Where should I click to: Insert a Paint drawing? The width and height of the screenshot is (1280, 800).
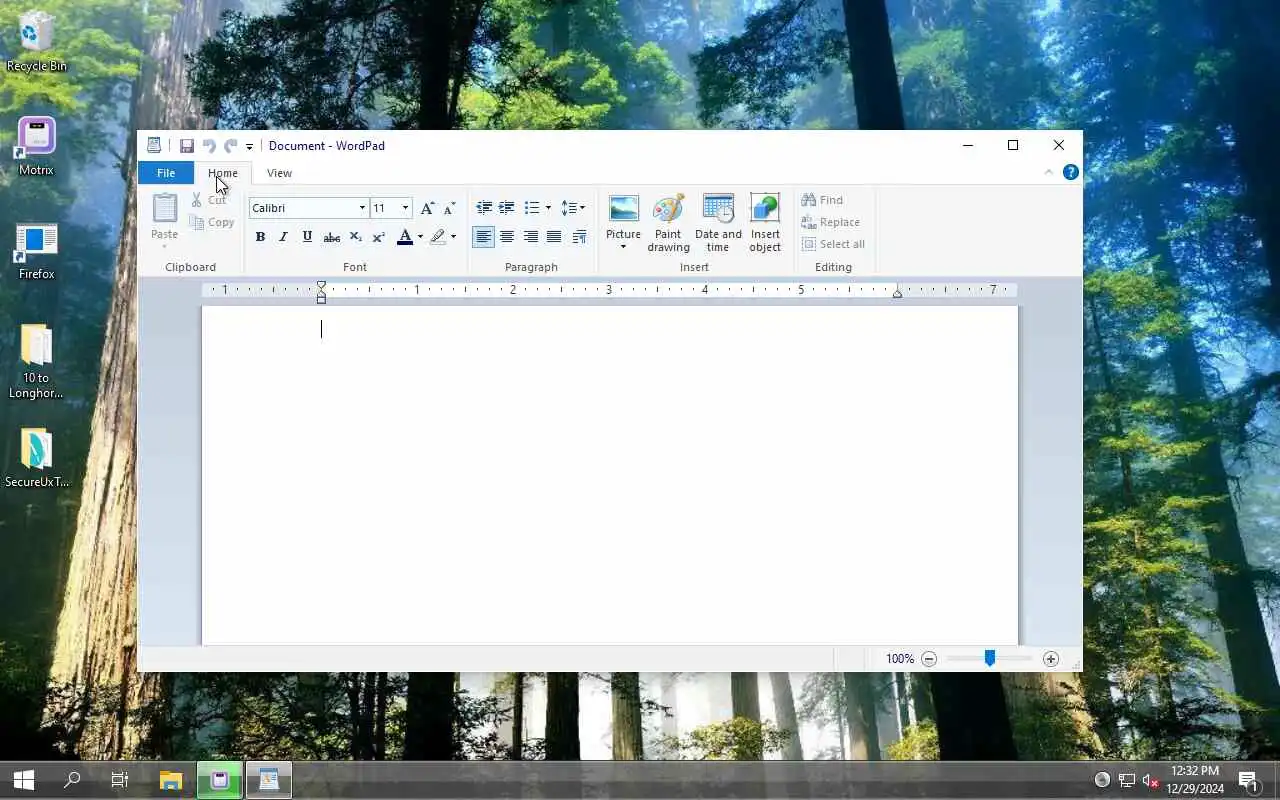pos(668,223)
